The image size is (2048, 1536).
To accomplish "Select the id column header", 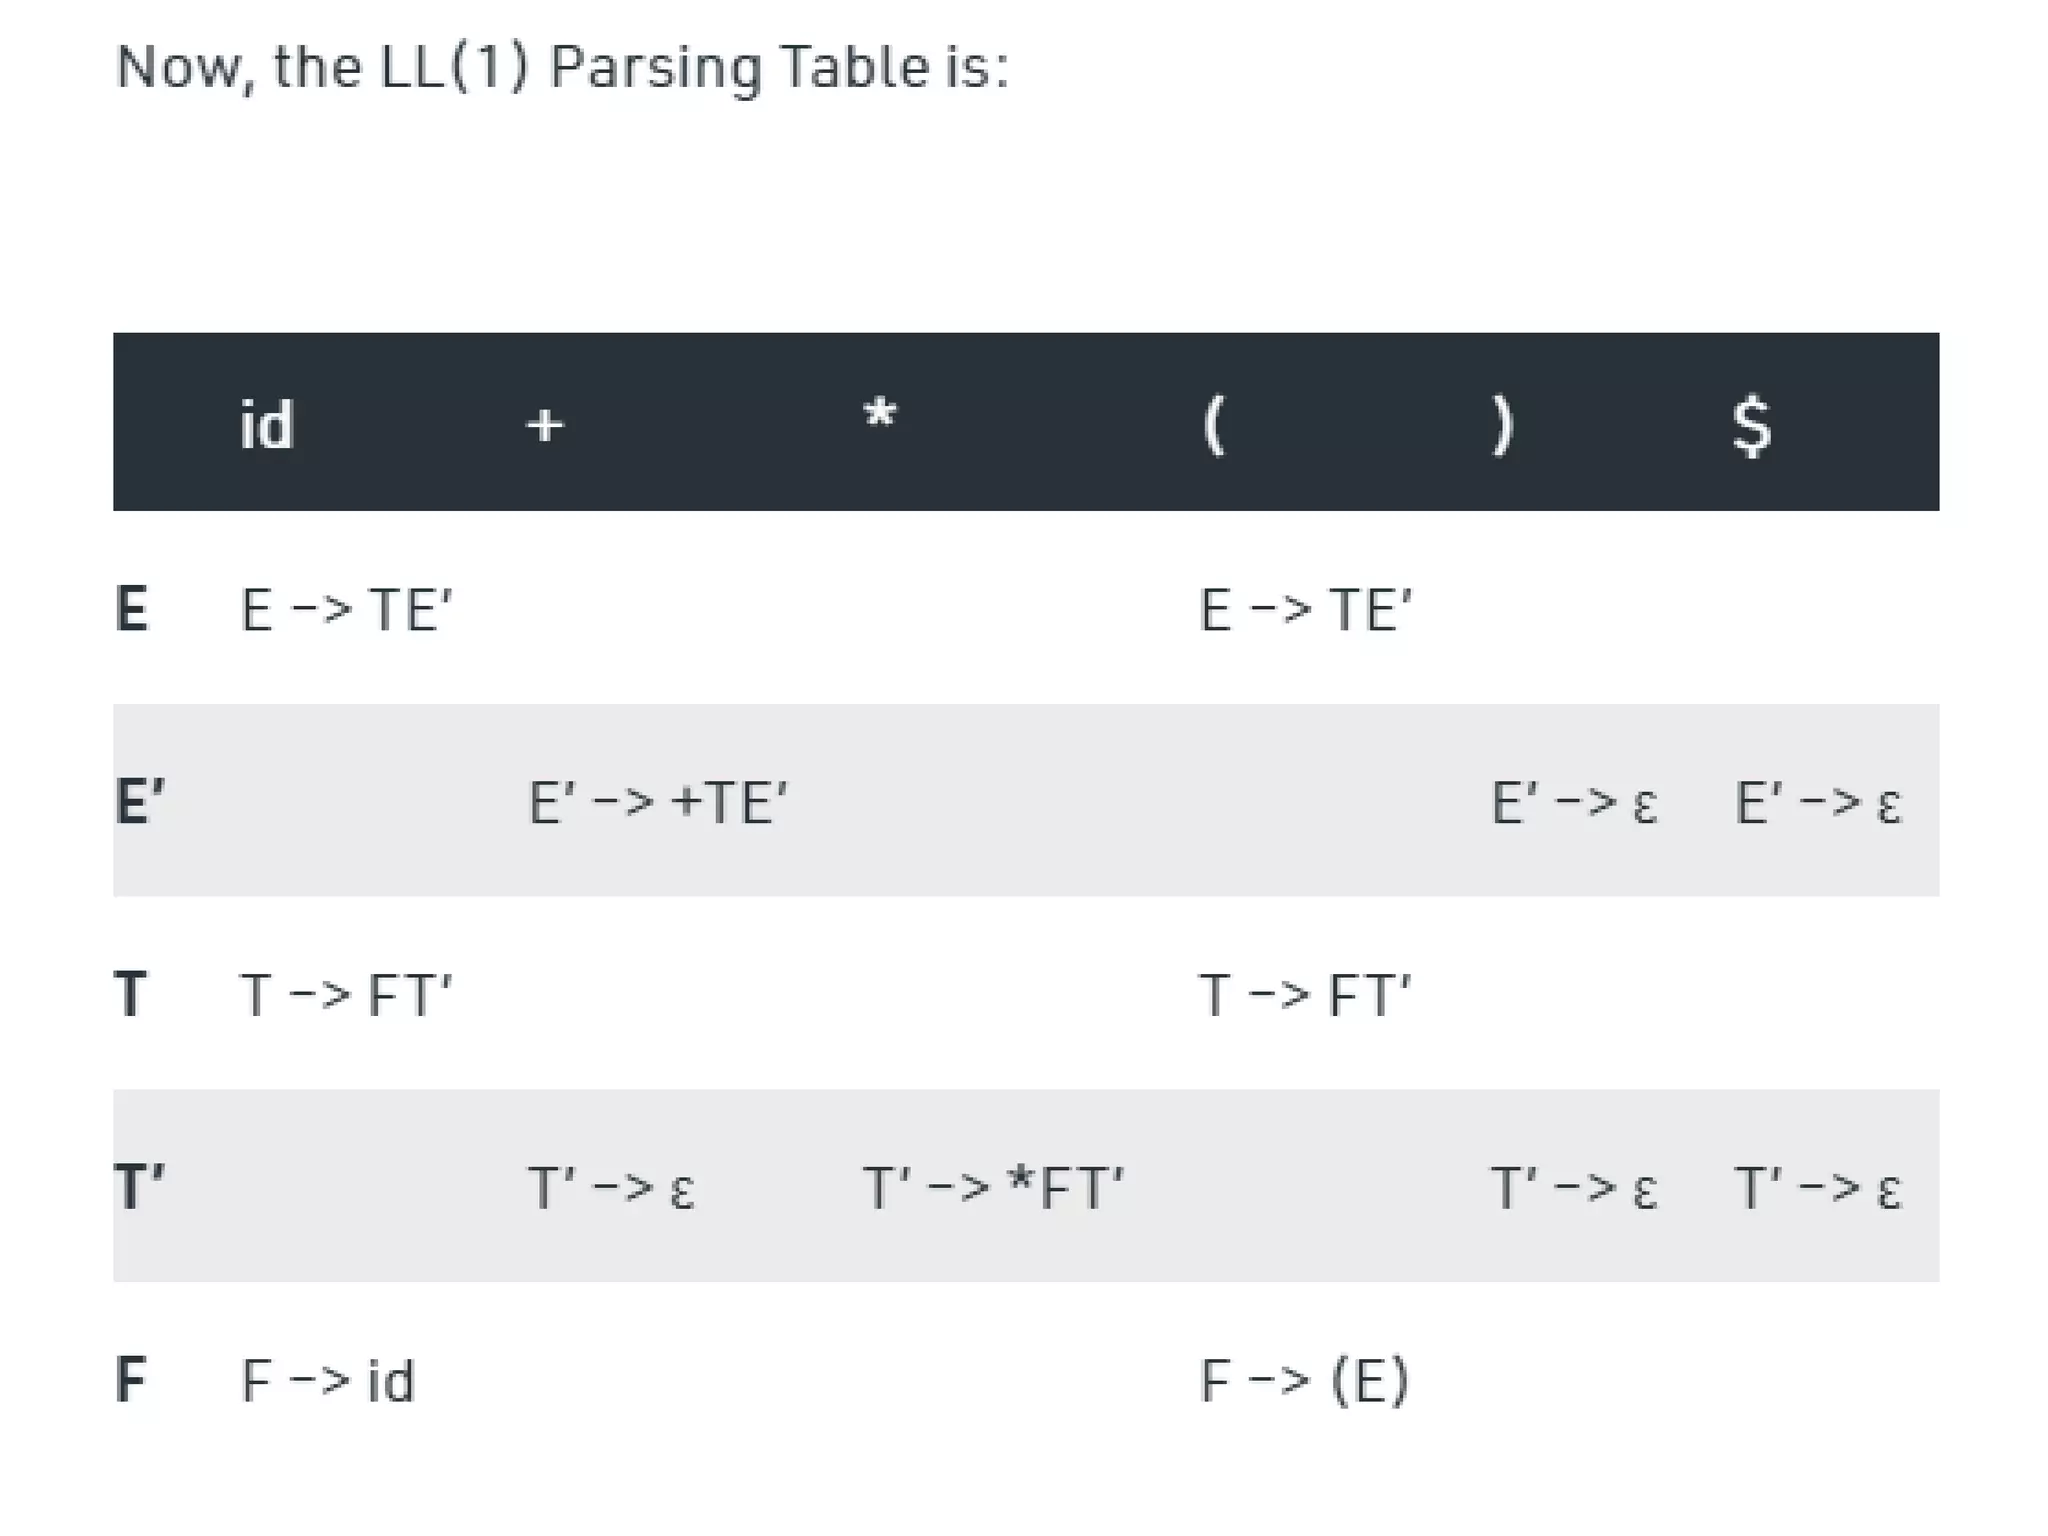I will point(267,425).
